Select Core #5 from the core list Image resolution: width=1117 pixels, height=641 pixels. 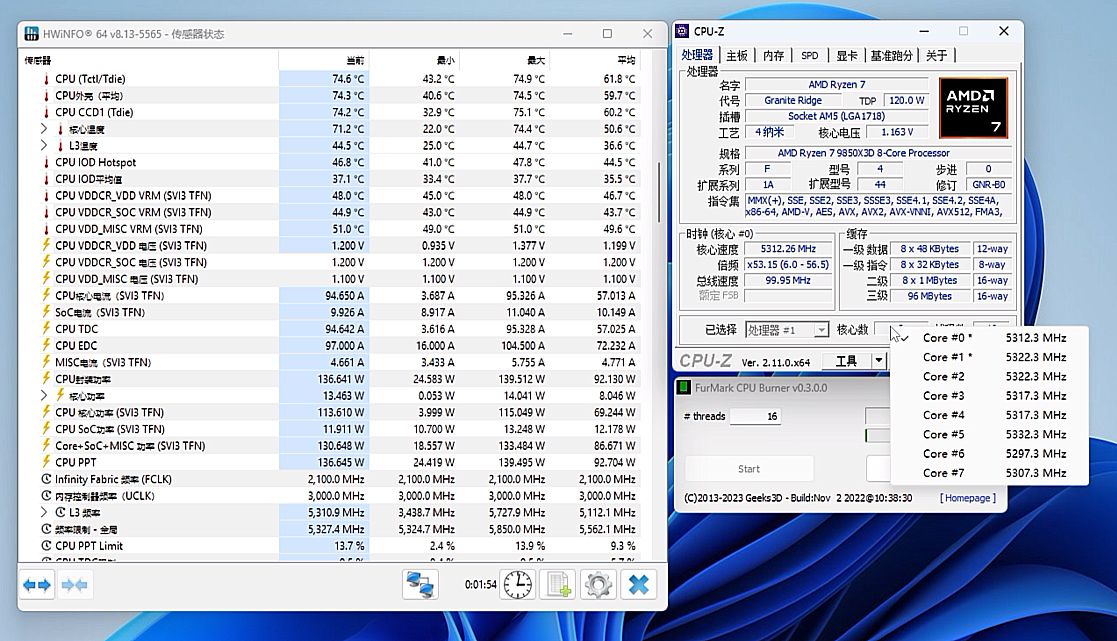tap(945, 435)
